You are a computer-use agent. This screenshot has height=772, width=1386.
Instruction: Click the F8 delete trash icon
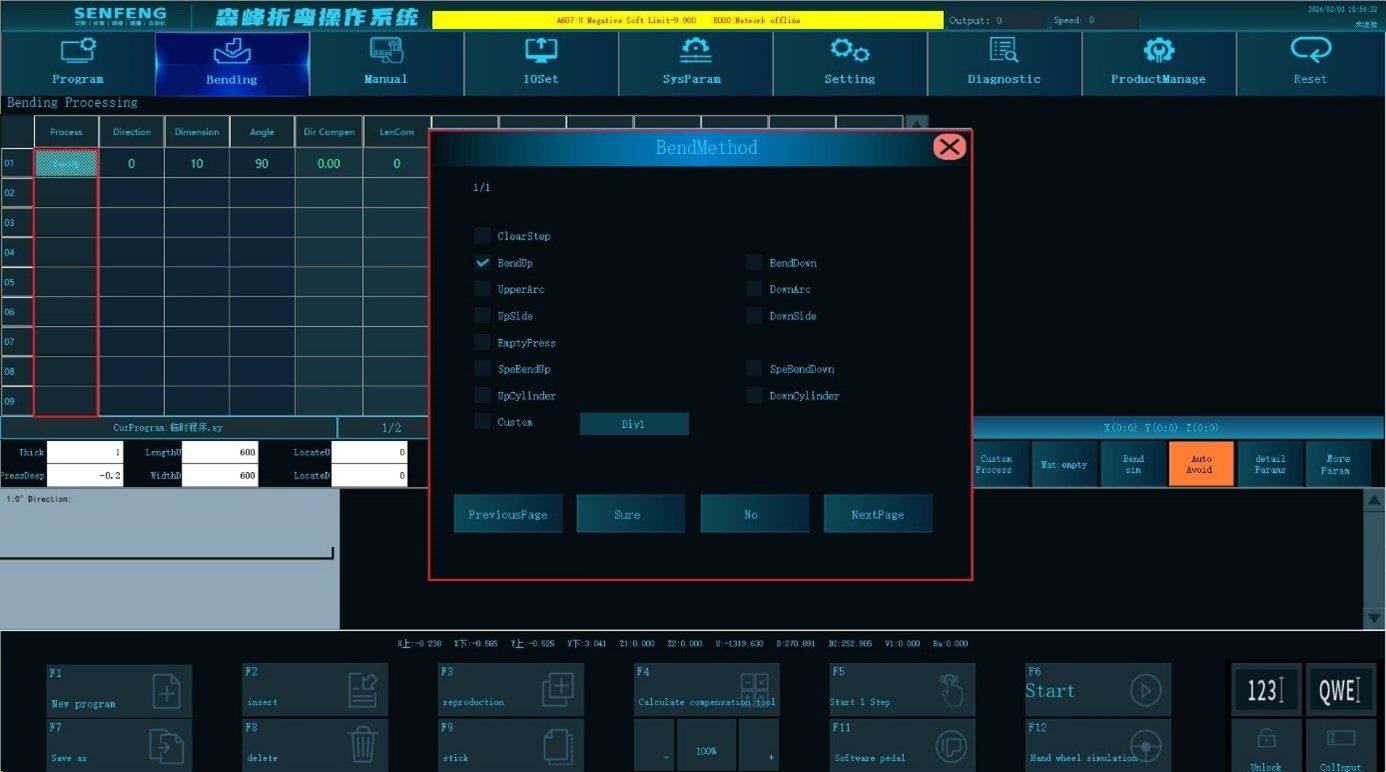[x=362, y=745]
